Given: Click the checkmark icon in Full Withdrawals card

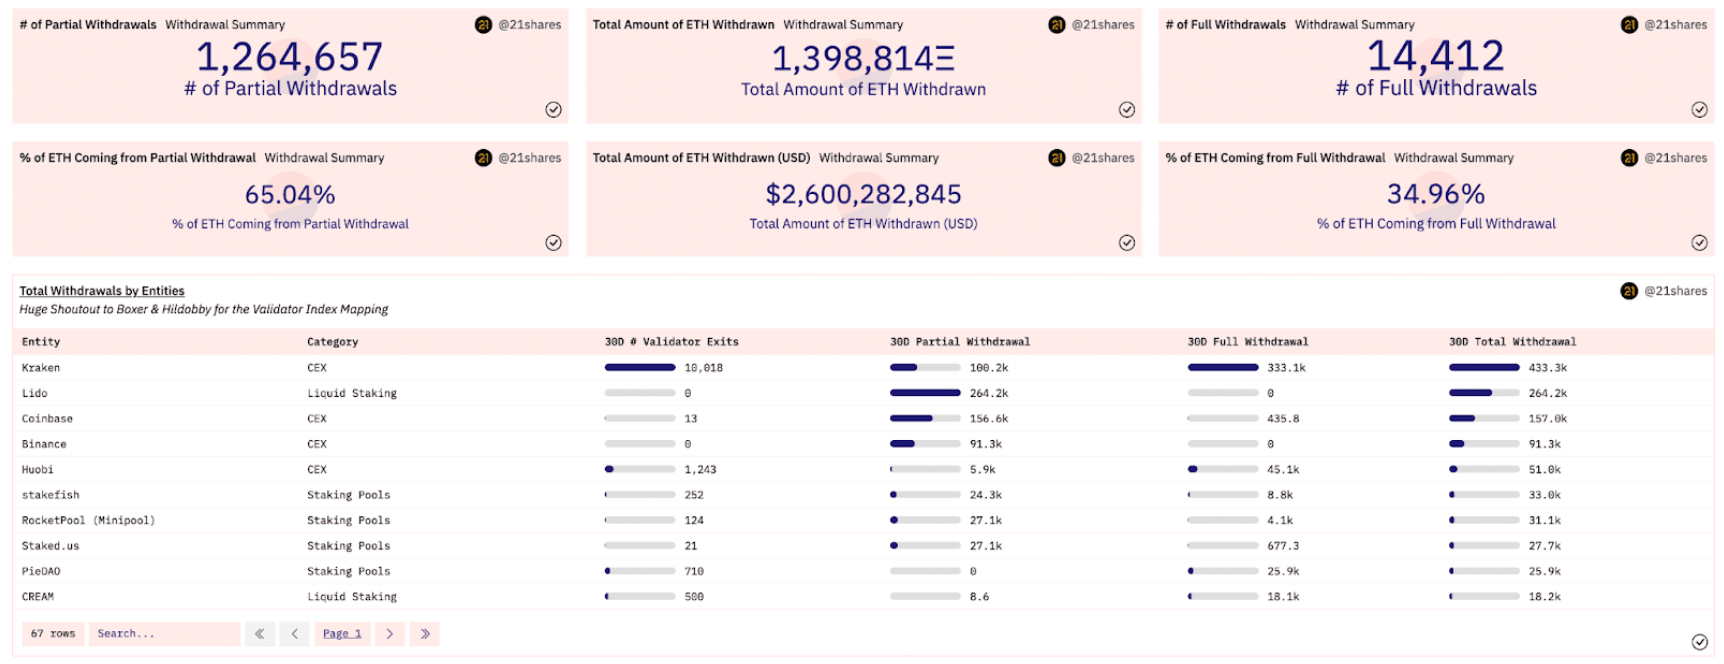Looking at the screenshot, I should (1699, 110).
